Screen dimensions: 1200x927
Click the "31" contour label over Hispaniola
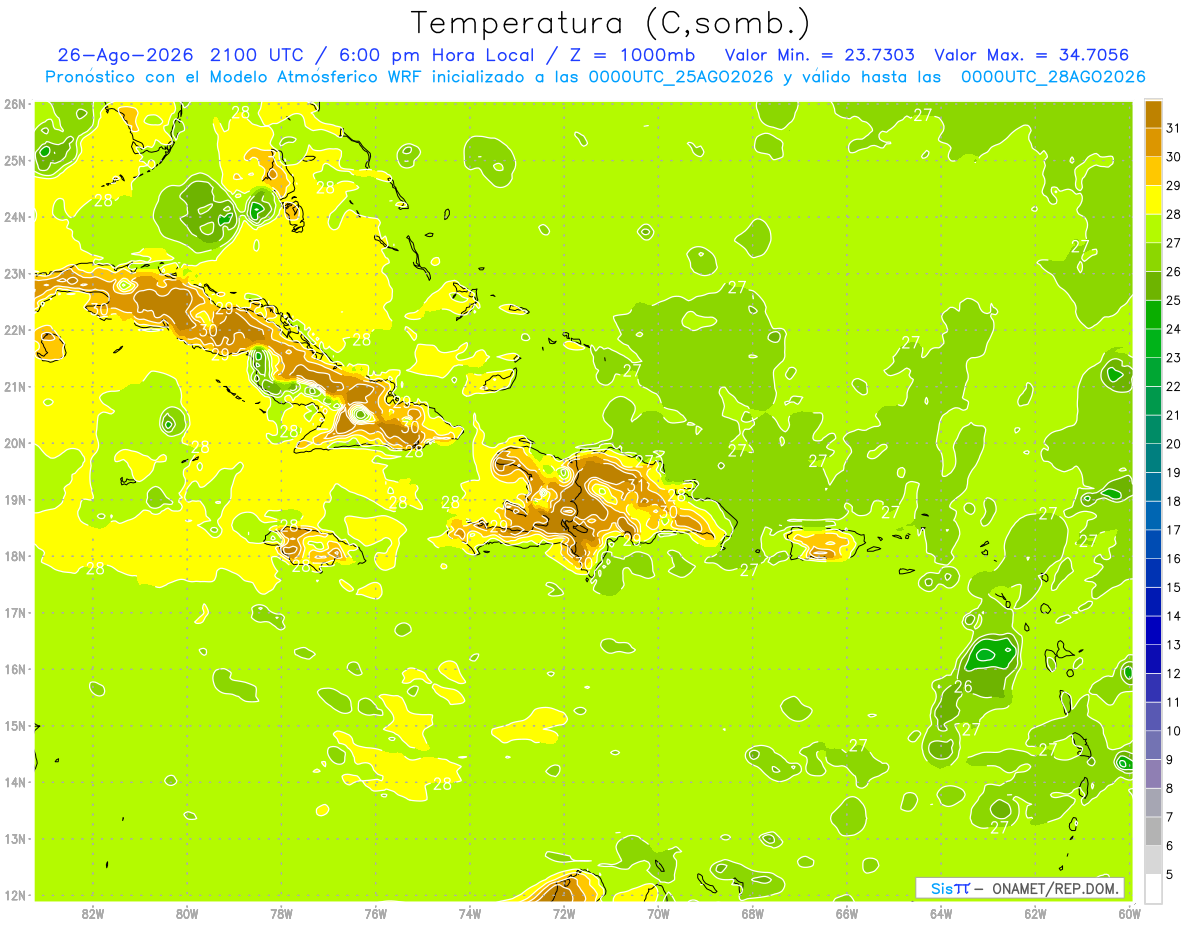[635, 486]
